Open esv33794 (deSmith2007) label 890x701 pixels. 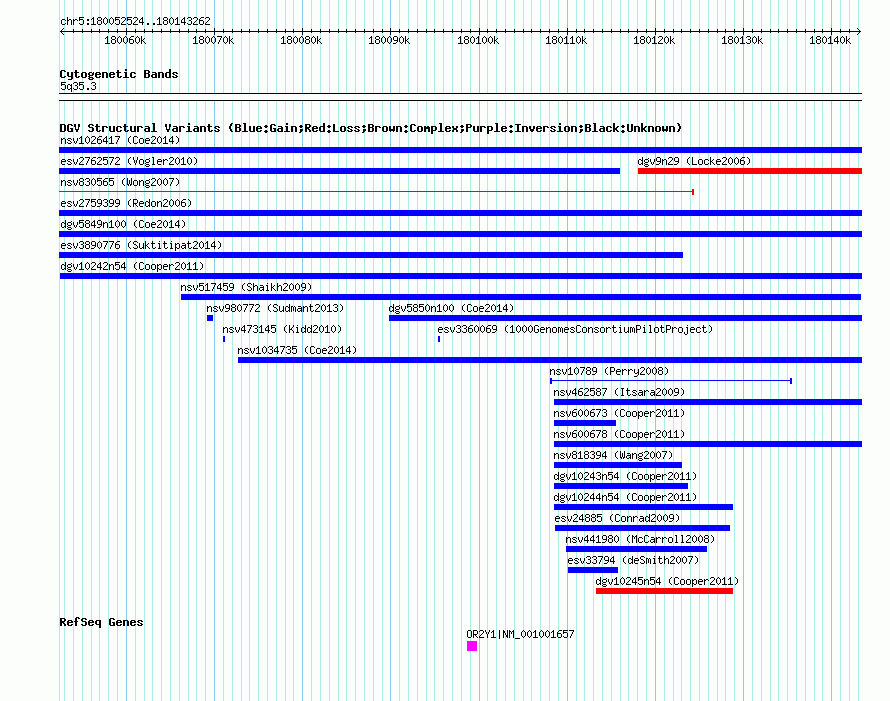coord(633,560)
